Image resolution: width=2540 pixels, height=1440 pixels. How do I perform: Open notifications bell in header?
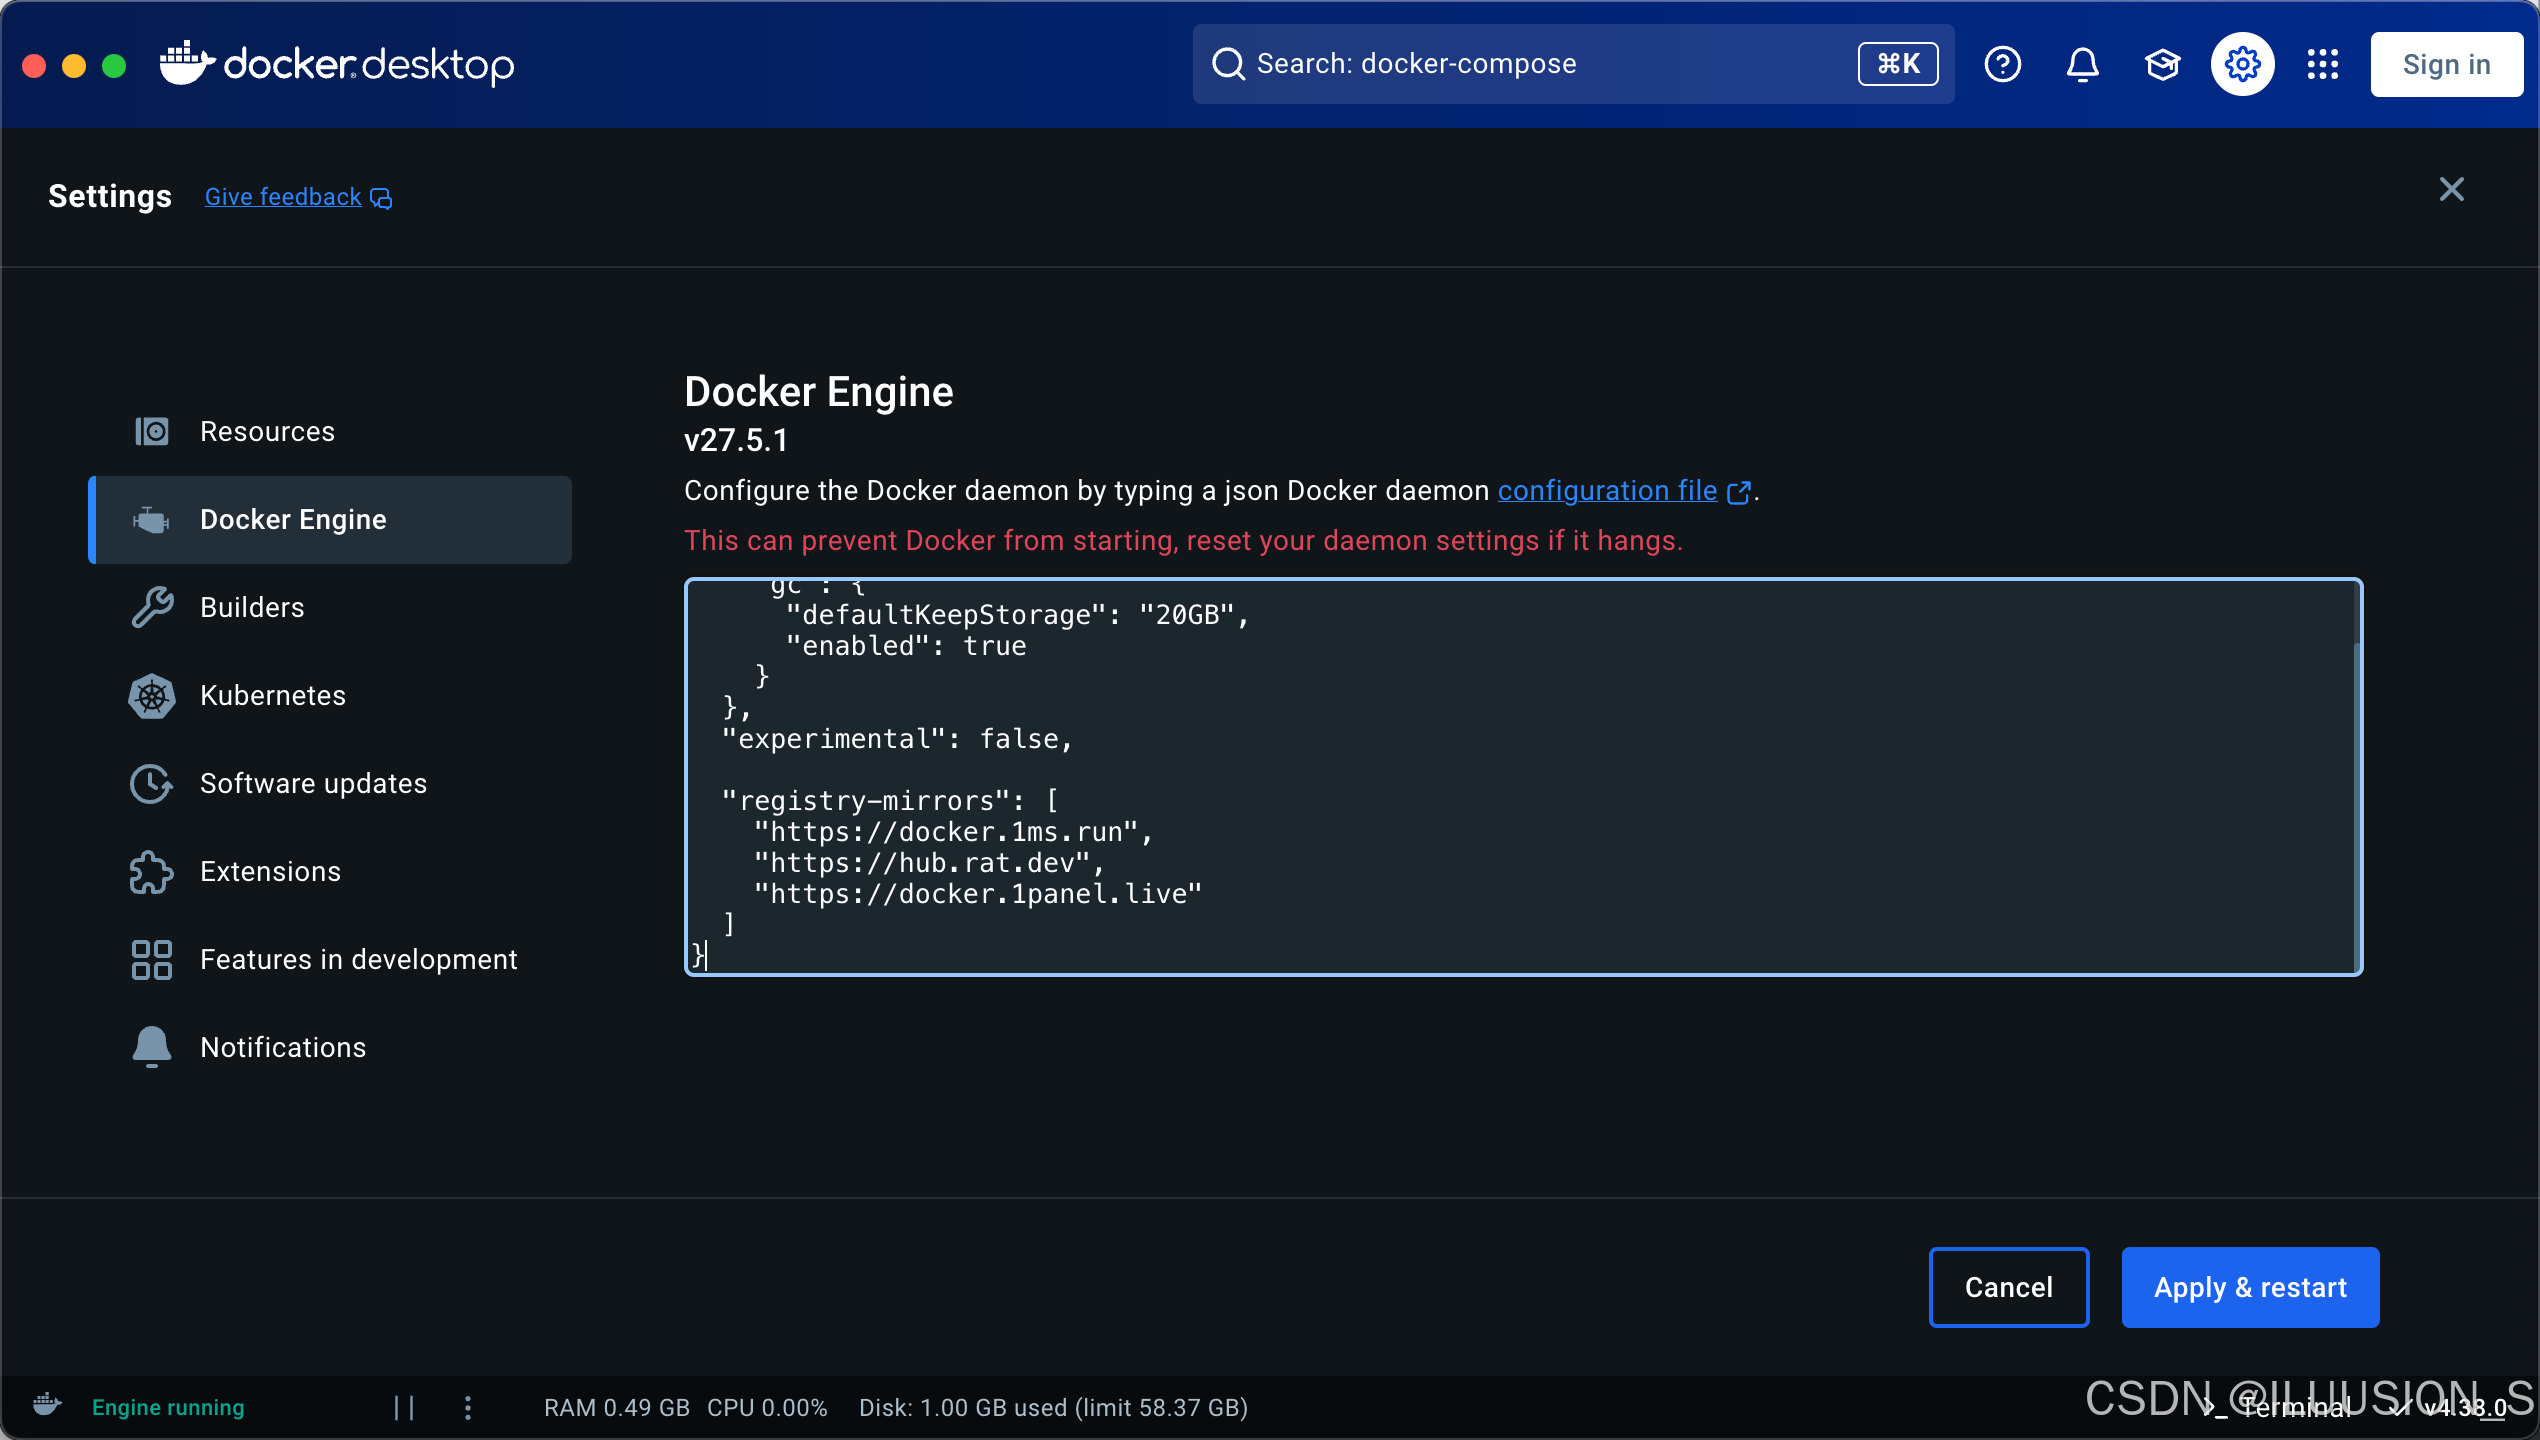(2082, 64)
